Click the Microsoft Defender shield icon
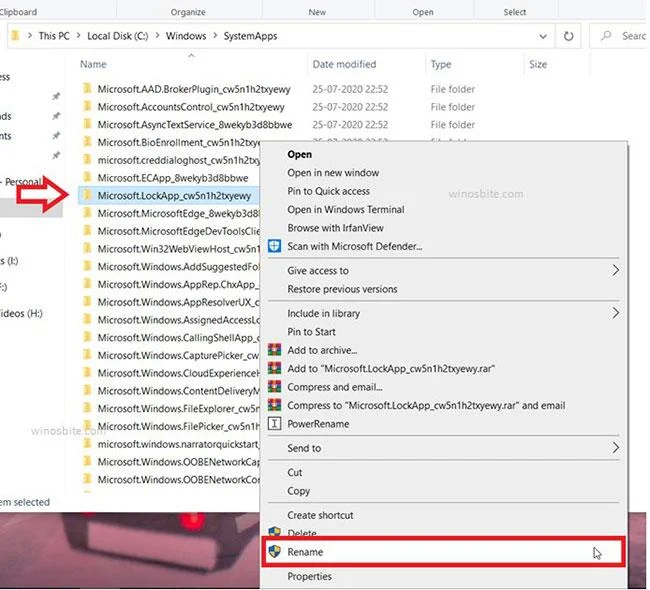Viewport: 650px width, 590px height. coord(274,246)
